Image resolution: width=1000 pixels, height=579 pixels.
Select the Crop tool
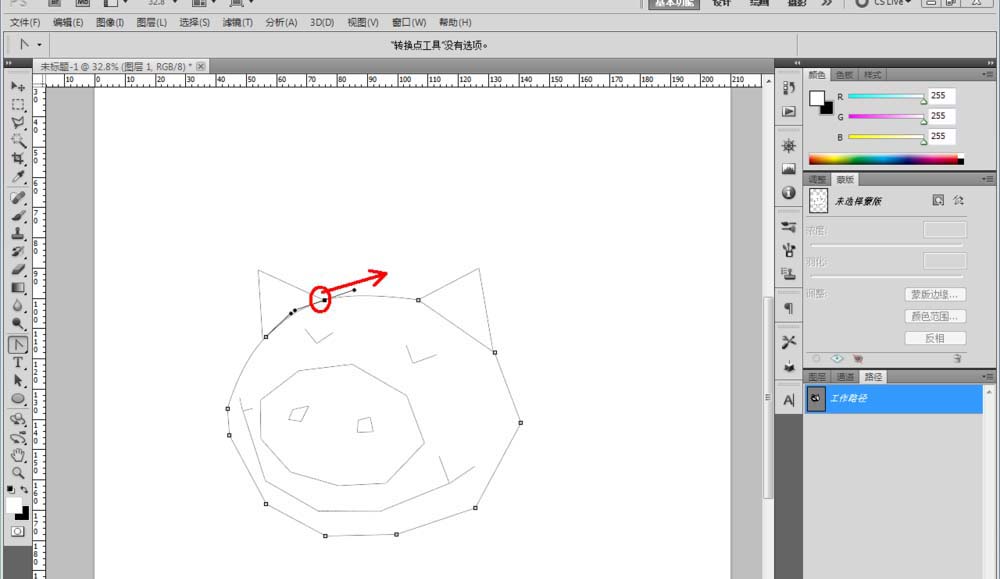pyautogui.click(x=18, y=158)
